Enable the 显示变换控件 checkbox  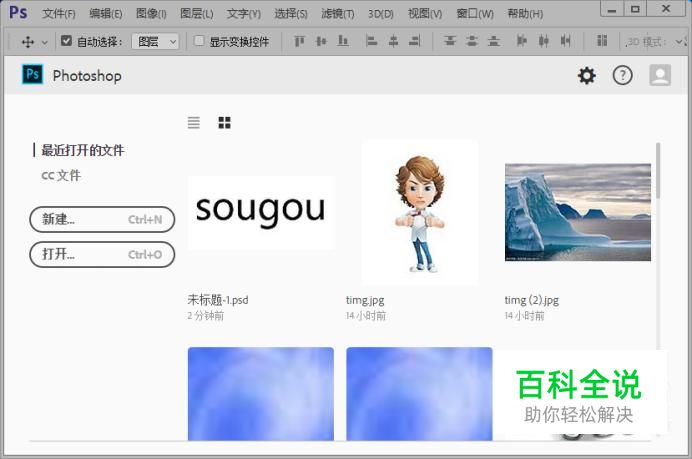pyautogui.click(x=199, y=41)
